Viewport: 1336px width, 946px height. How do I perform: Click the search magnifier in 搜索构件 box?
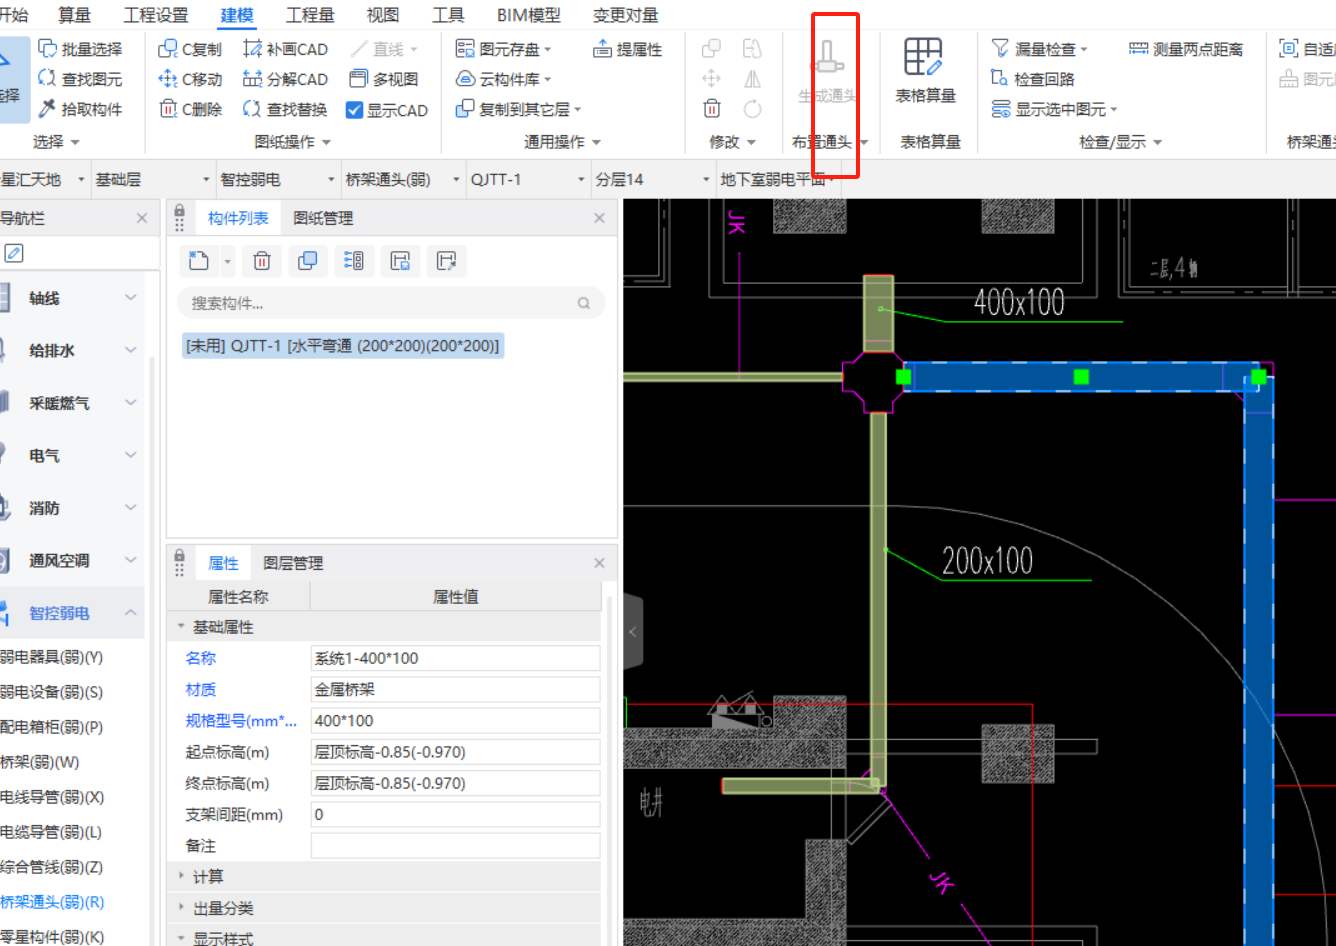click(584, 303)
